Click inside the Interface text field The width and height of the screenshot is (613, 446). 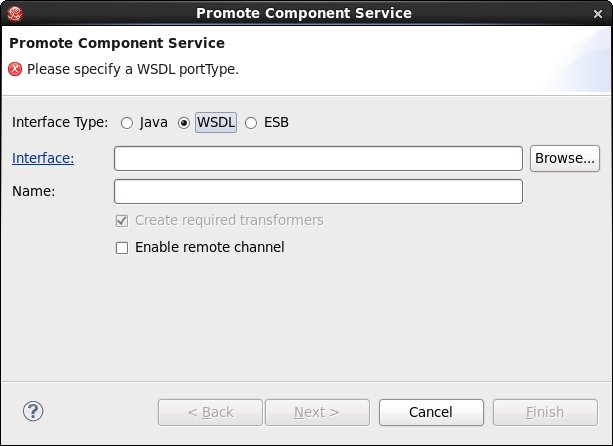(x=318, y=159)
